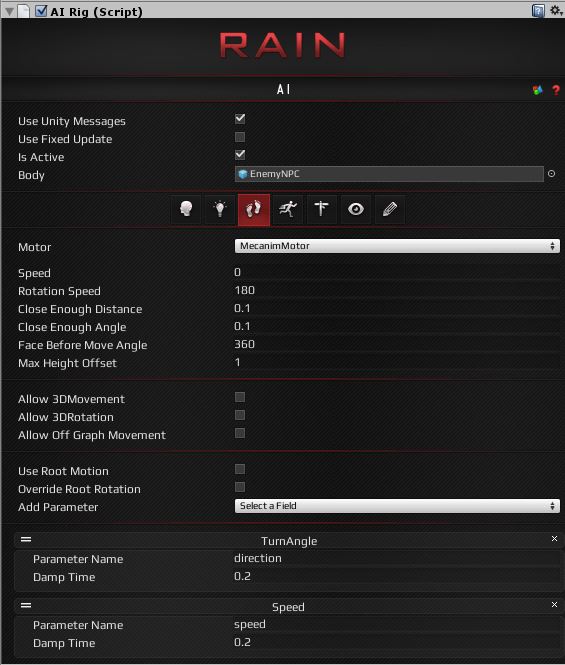Click the colorful icon beside red help
Image resolution: width=565 pixels, height=665 pixels.
coord(537,90)
